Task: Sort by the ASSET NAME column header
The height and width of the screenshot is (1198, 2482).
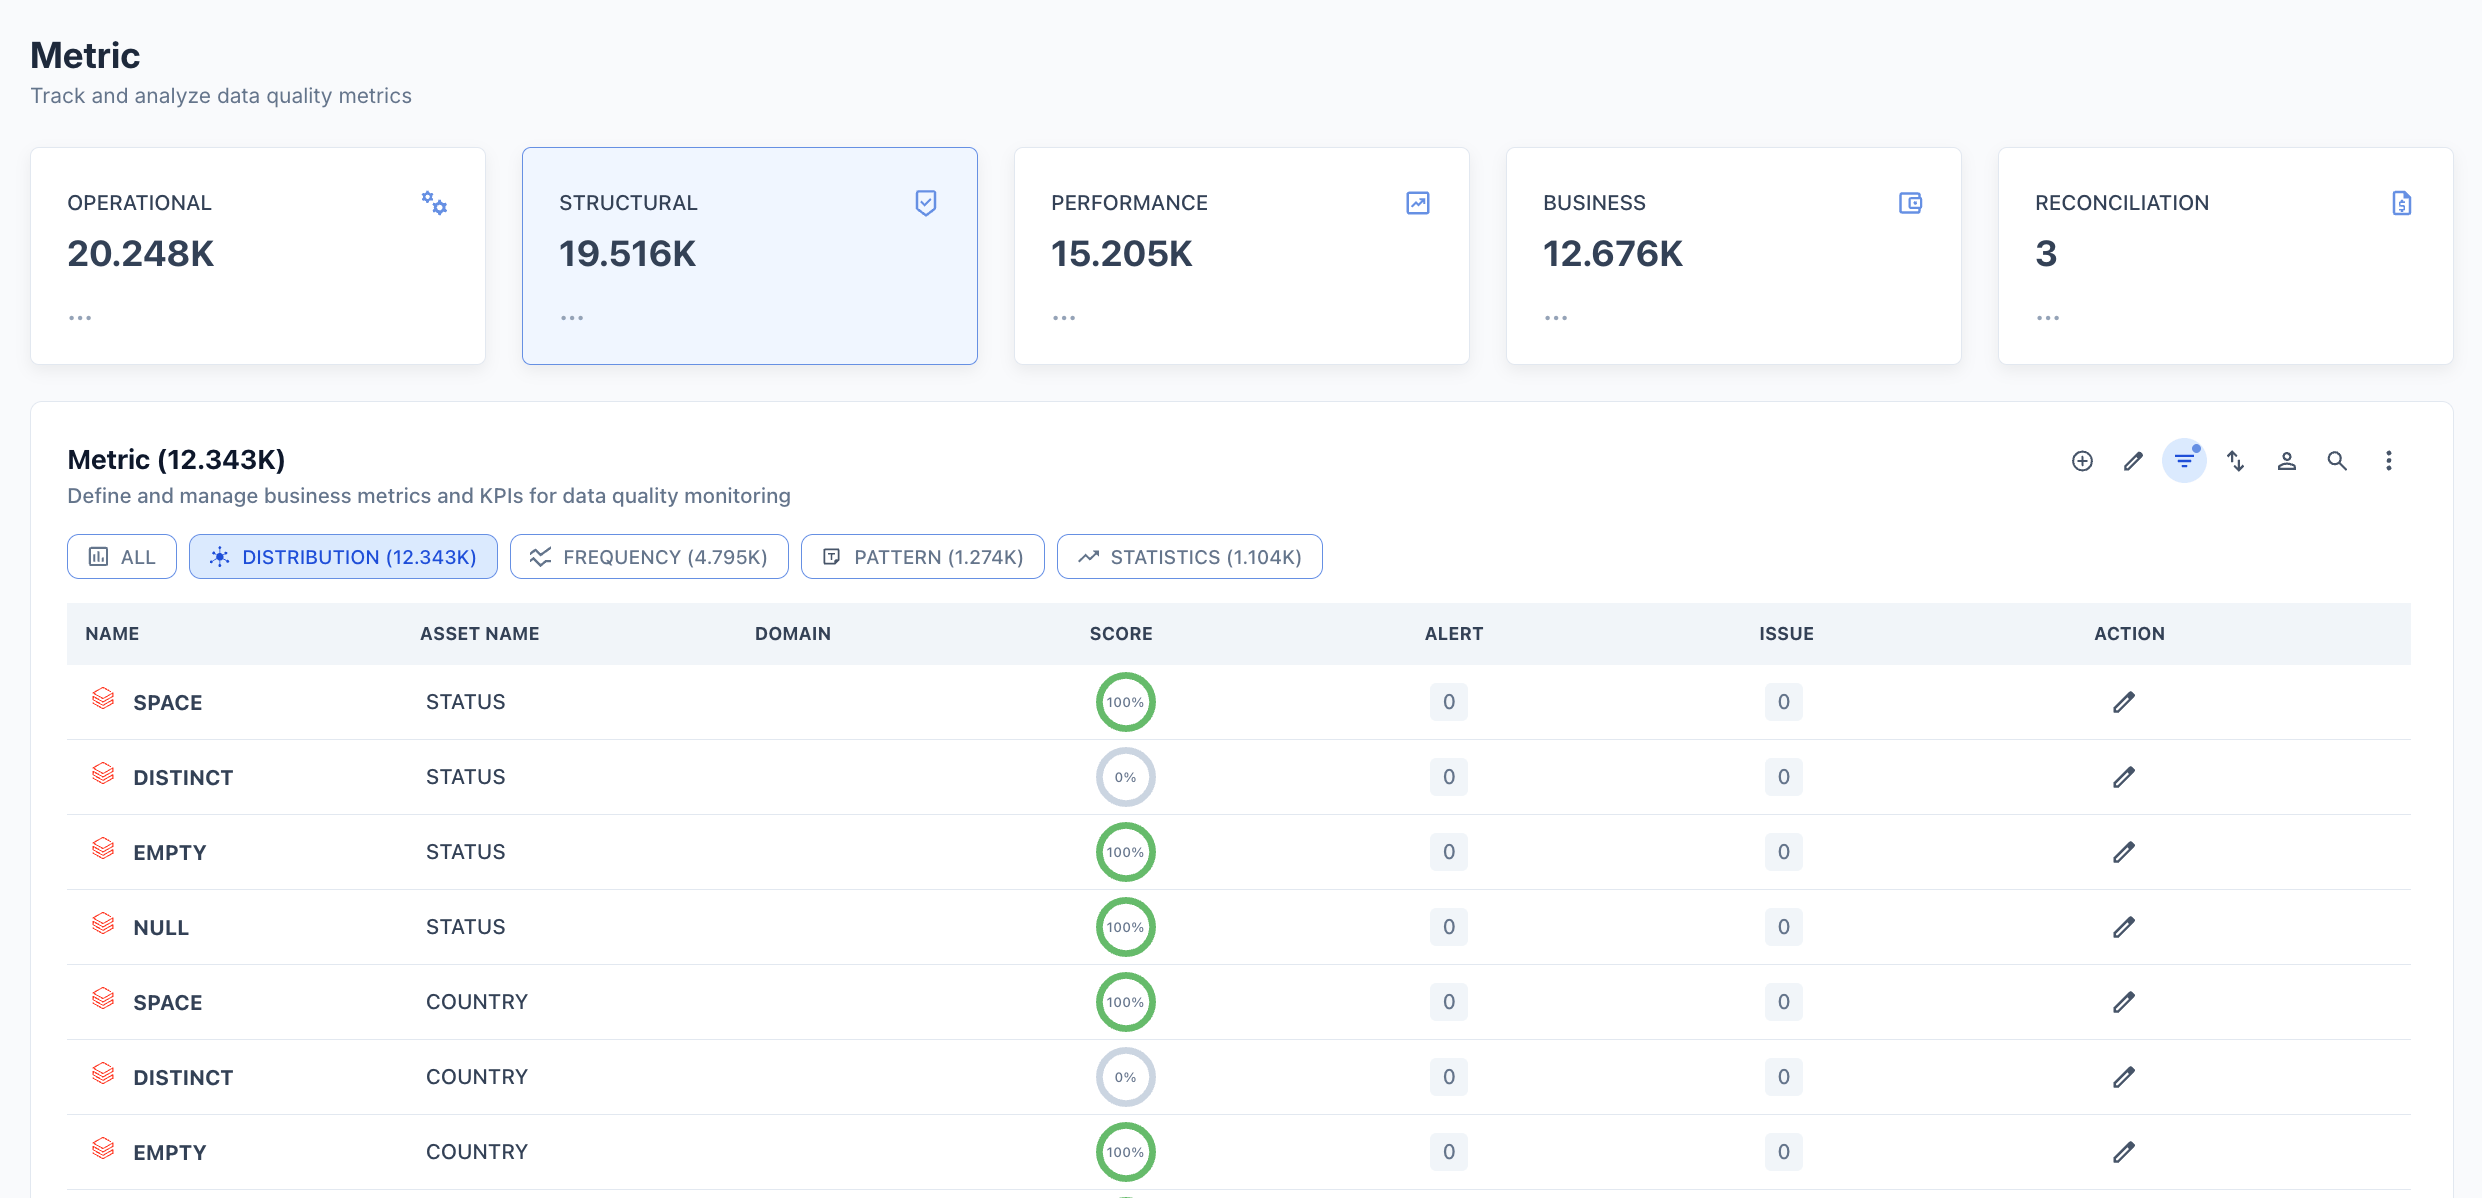Action: 480,634
